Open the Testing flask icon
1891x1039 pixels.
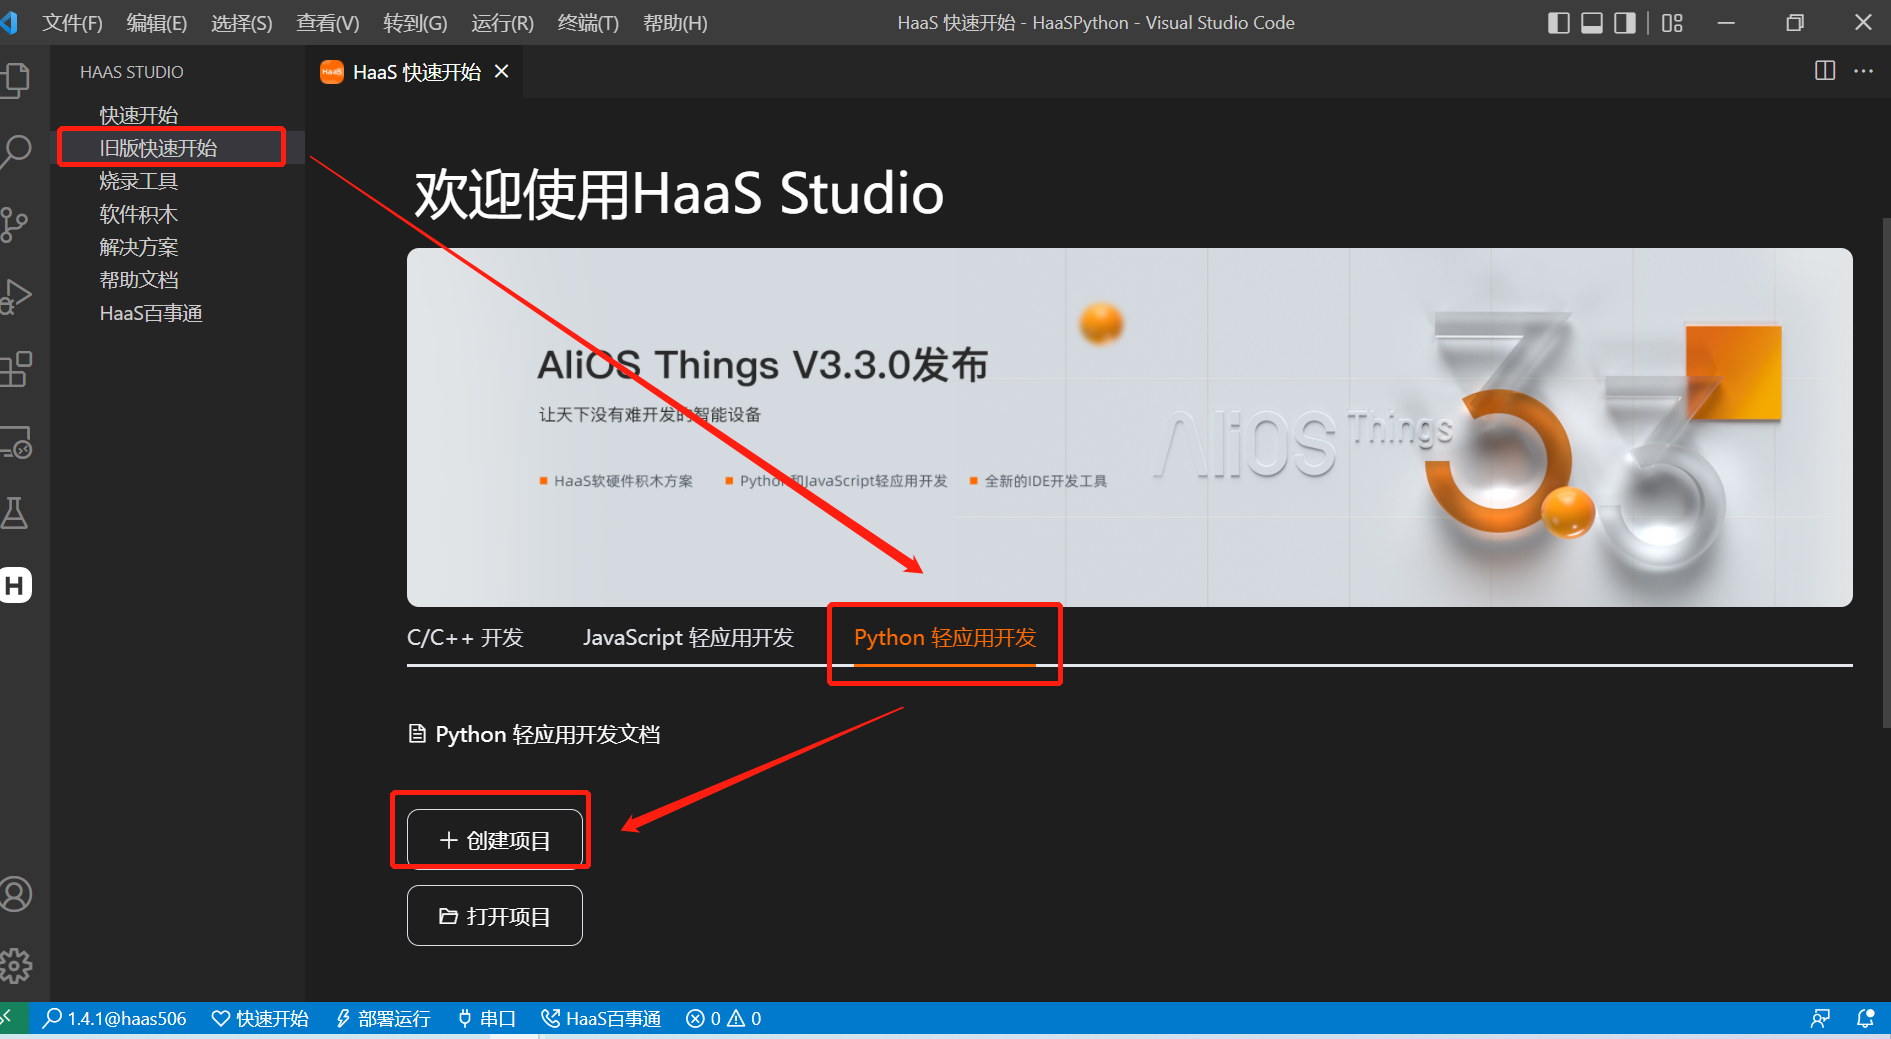14,513
